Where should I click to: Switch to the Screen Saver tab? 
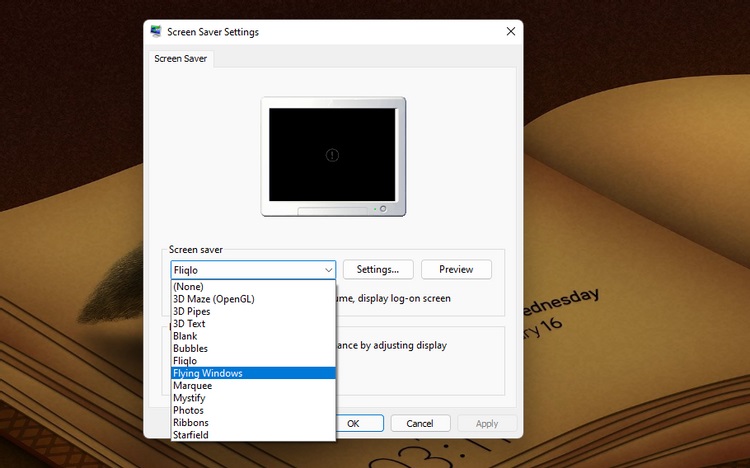(180, 58)
